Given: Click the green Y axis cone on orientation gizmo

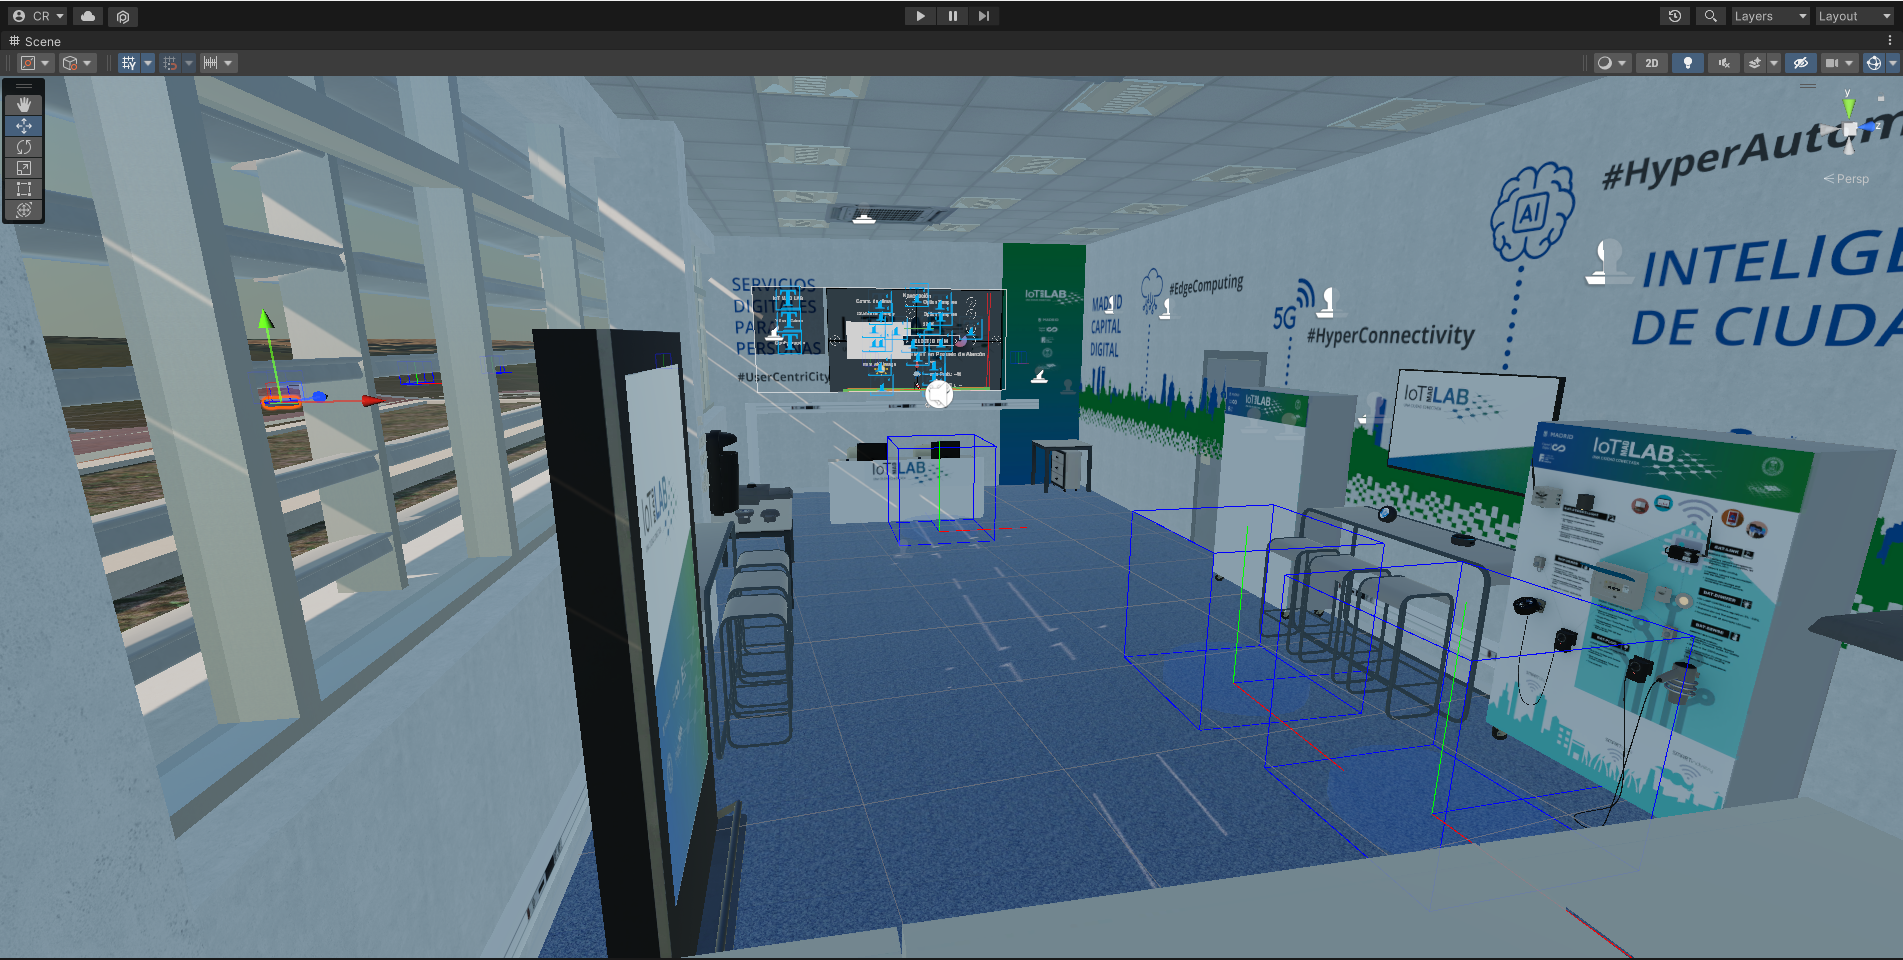Looking at the screenshot, I should coord(1849,106).
